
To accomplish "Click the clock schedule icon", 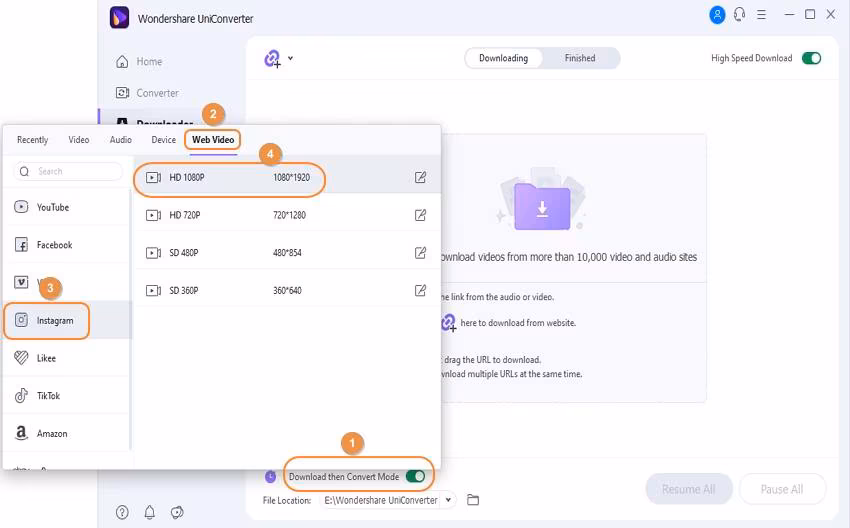I will pyautogui.click(x=270, y=477).
